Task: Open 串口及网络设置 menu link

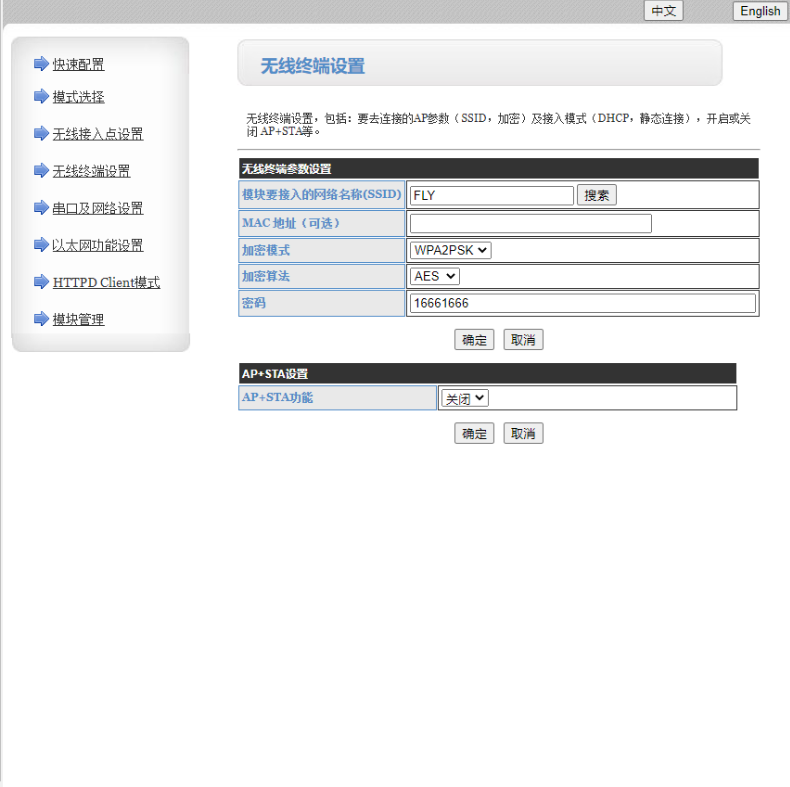Action: pyautogui.click(x=98, y=208)
